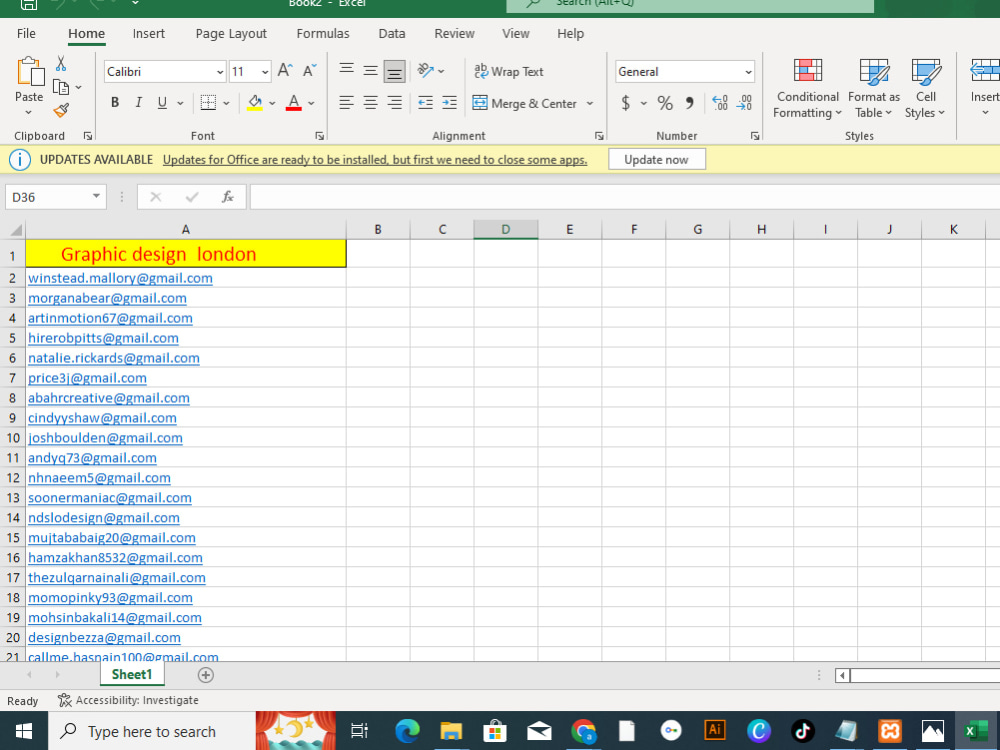Click the Align Right icon

click(395, 103)
